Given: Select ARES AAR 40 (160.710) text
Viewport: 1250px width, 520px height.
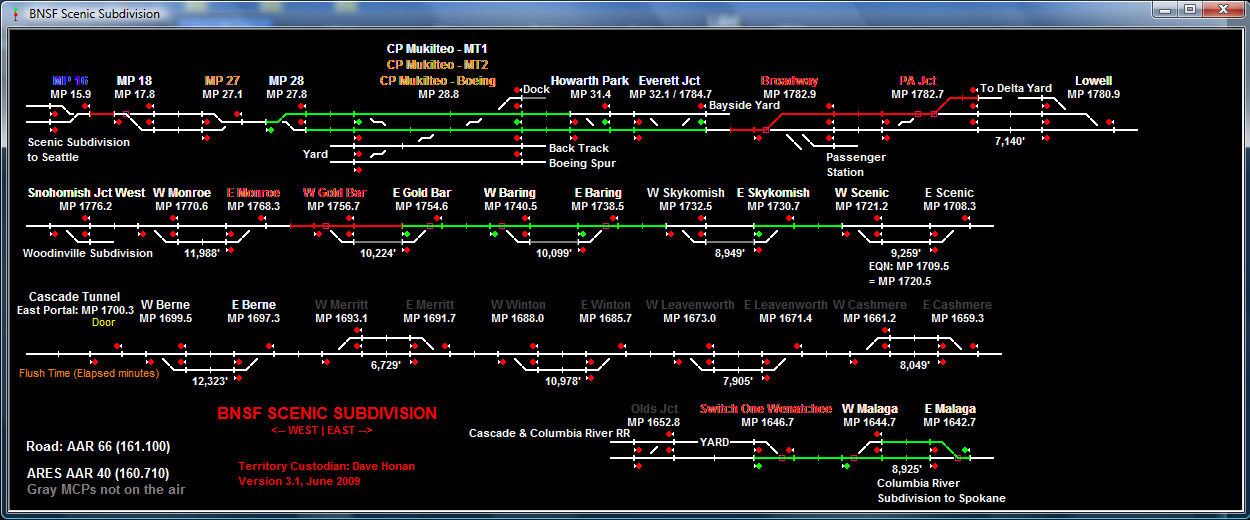Looking at the screenshot, I should (x=99, y=472).
